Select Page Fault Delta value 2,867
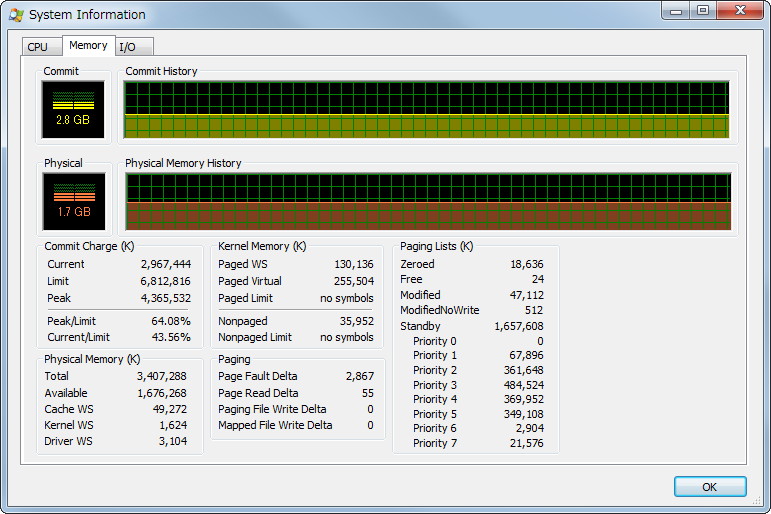Image resolution: width=771 pixels, height=514 pixels. pos(359,376)
